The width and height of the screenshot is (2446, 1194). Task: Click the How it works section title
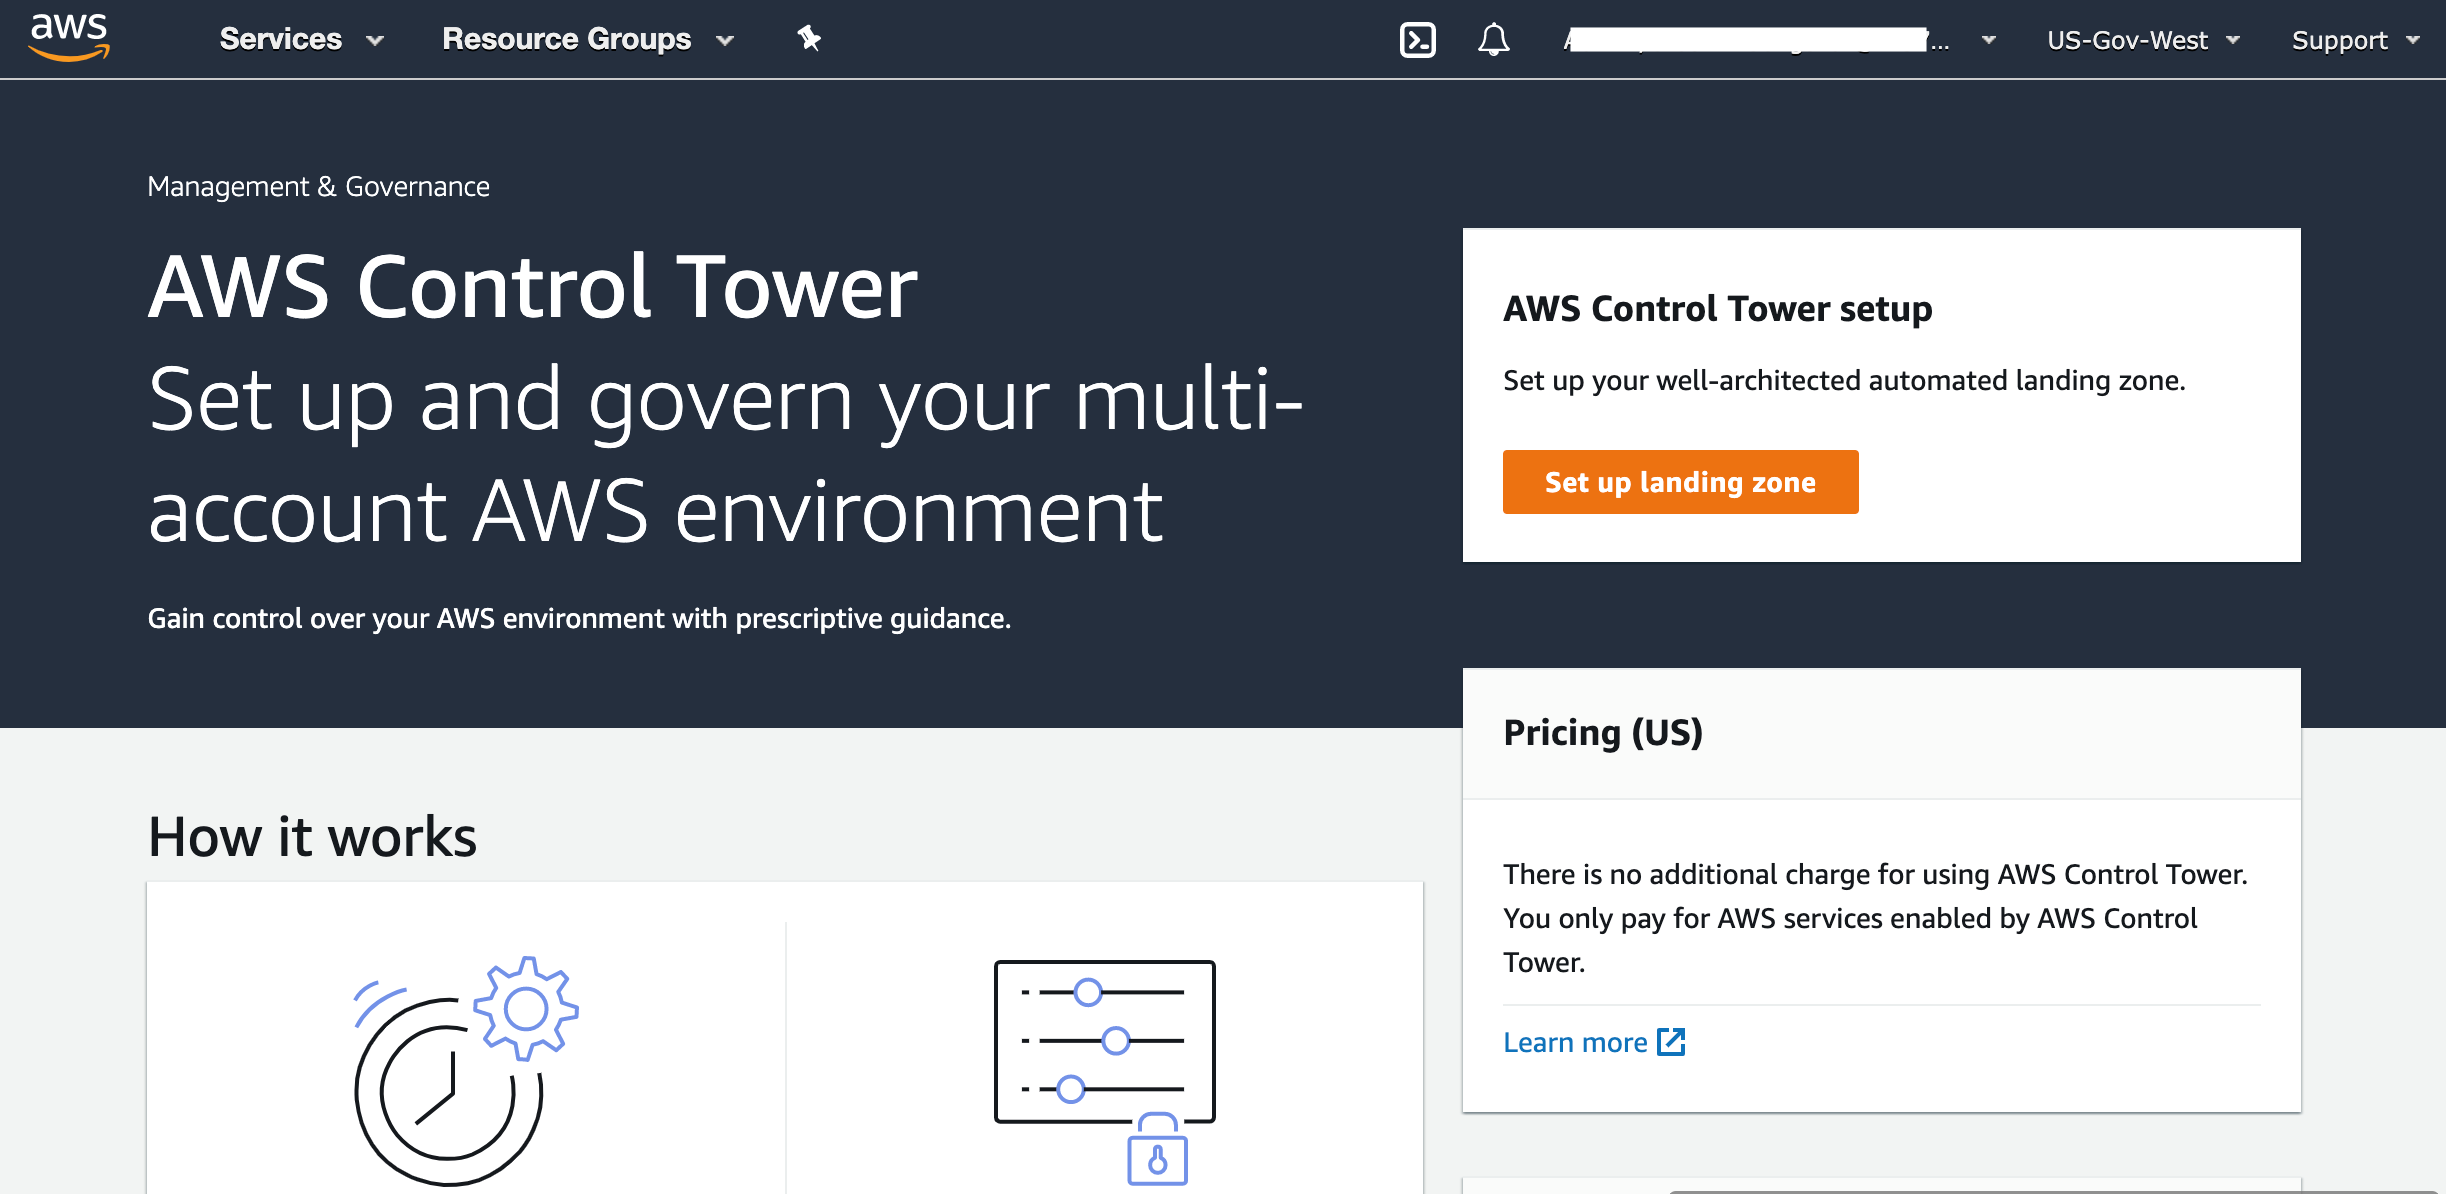pos(311,835)
